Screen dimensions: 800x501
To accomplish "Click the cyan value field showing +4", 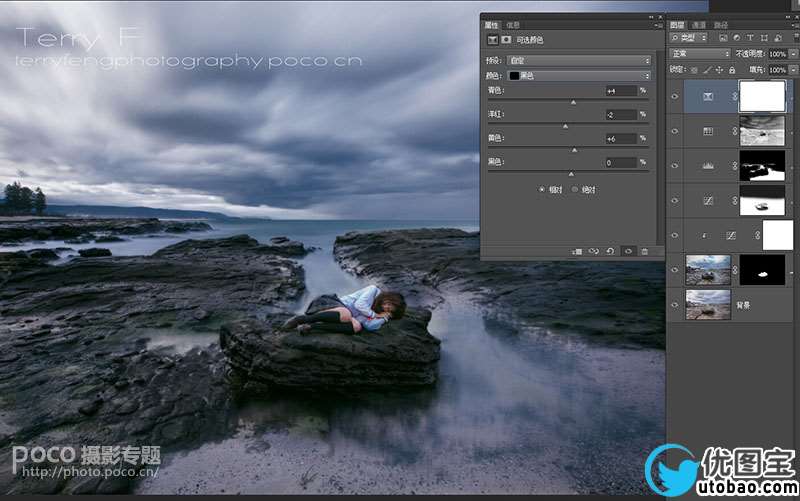I will coord(621,91).
